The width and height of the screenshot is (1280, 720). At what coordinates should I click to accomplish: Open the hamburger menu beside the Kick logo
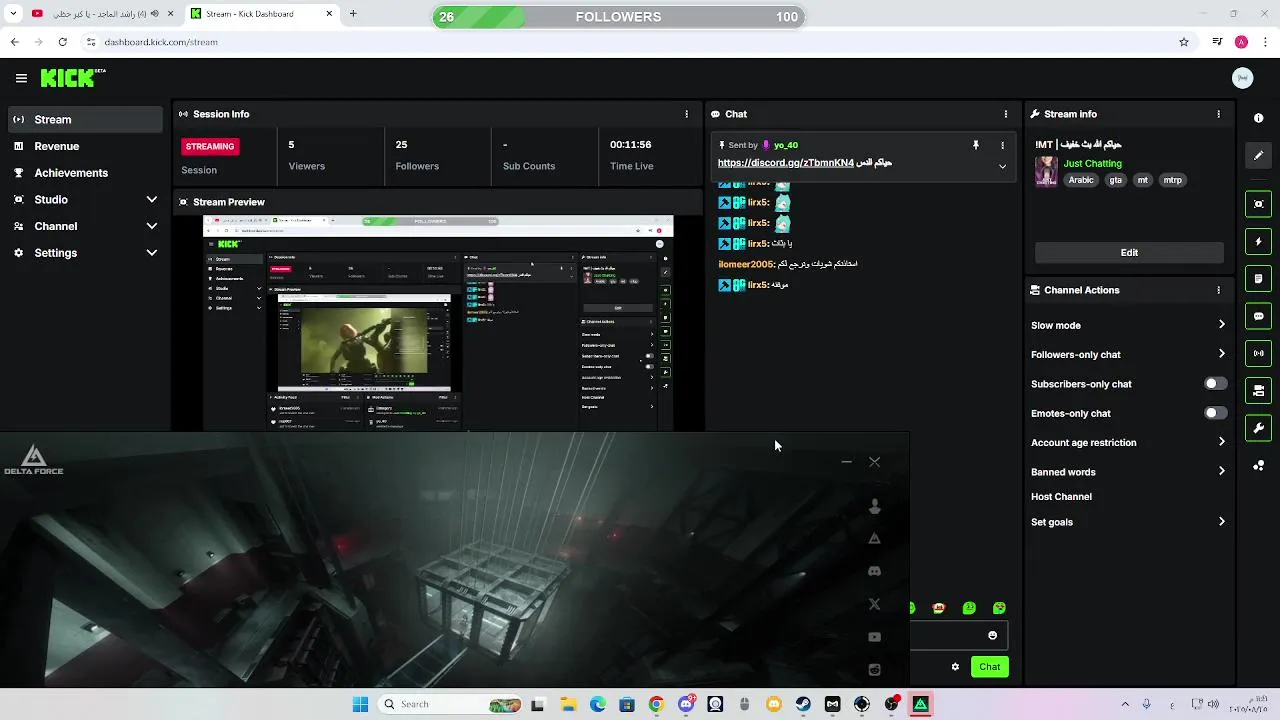point(21,78)
